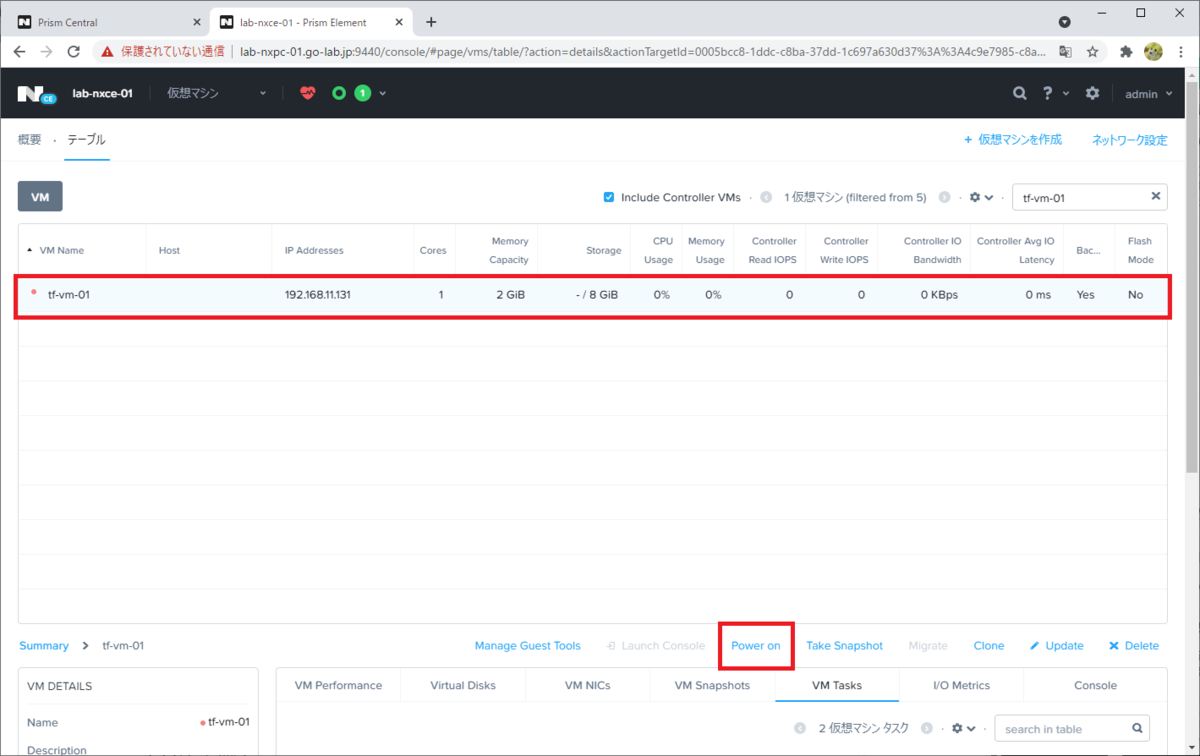Open a new browser tab
The width and height of the screenshot is (1200, 756).
tap(431, 22)
